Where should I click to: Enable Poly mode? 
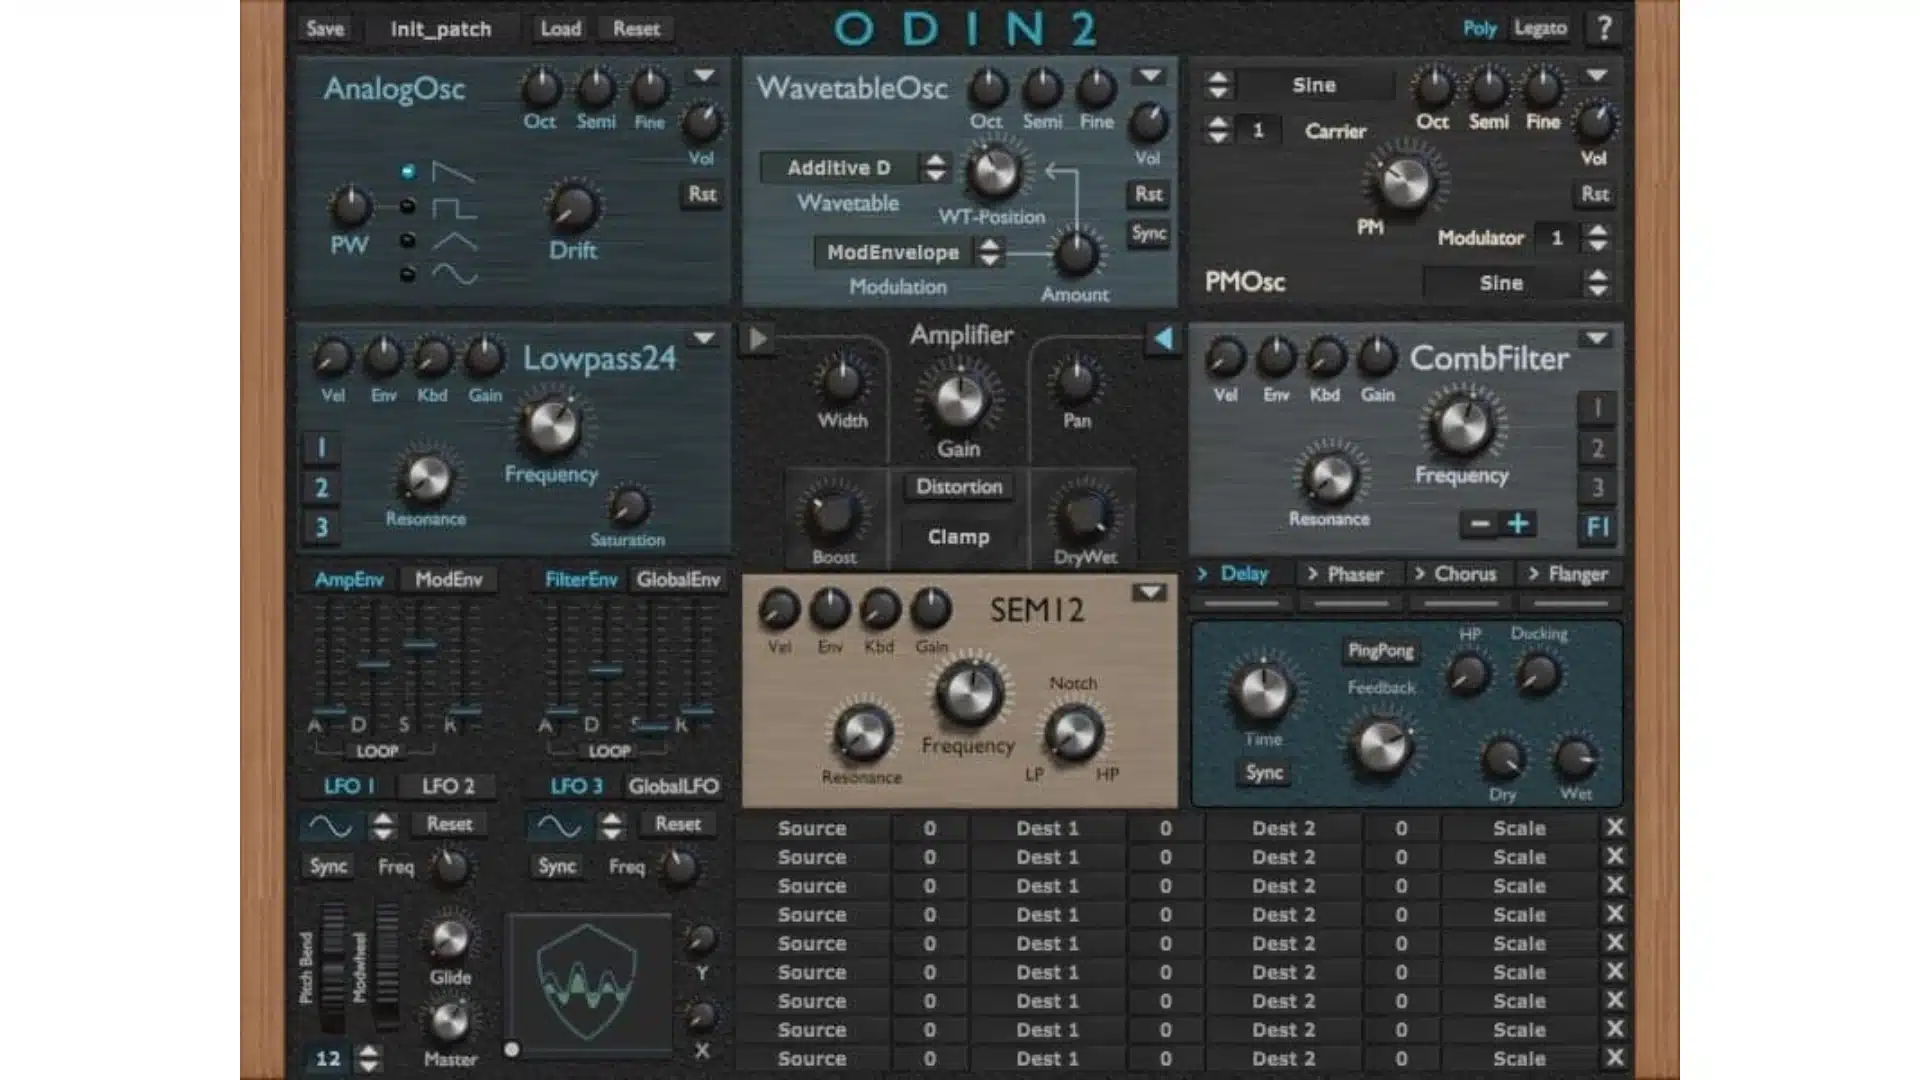tap(1480, 28)
